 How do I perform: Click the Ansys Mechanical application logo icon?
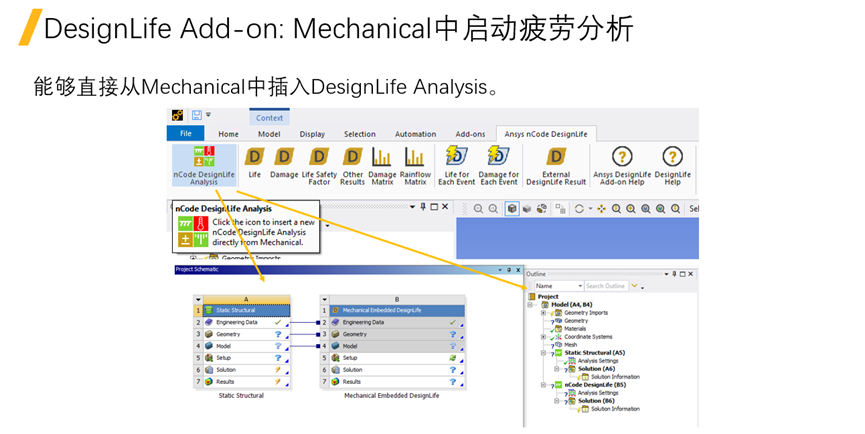coord(177,115)
